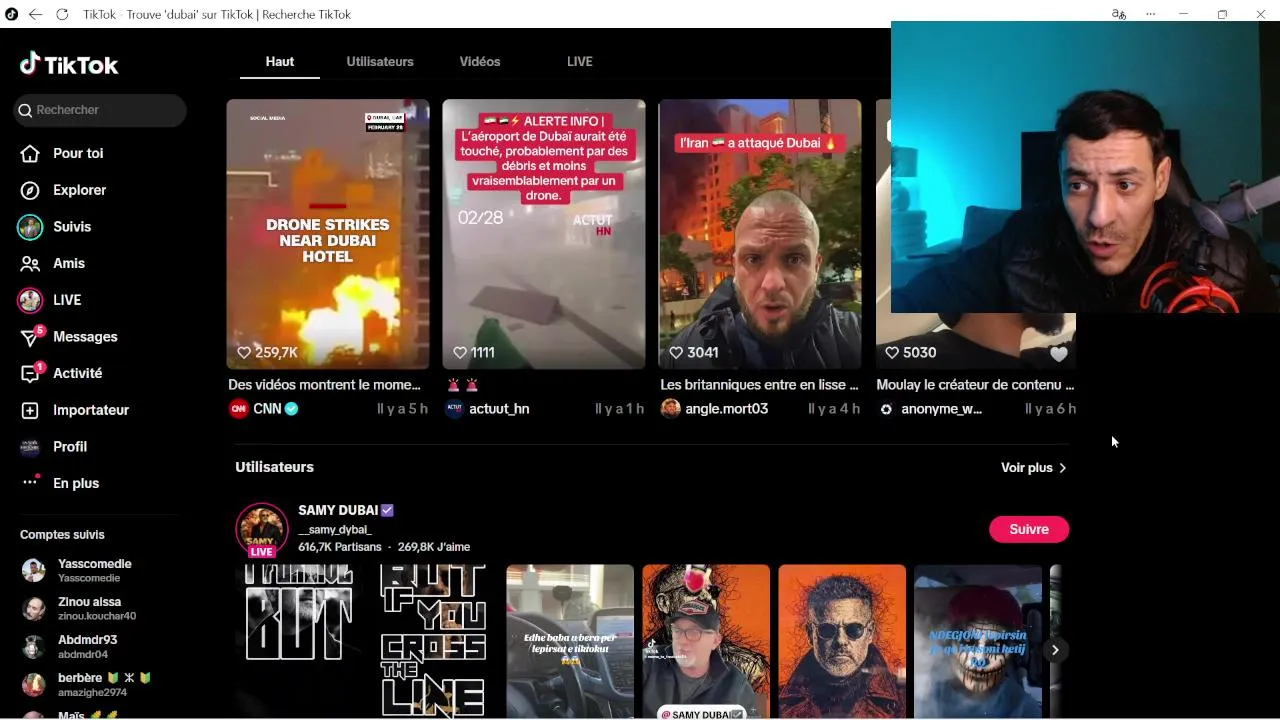Open the Messages icon with badge

click(x=32, y=336)
